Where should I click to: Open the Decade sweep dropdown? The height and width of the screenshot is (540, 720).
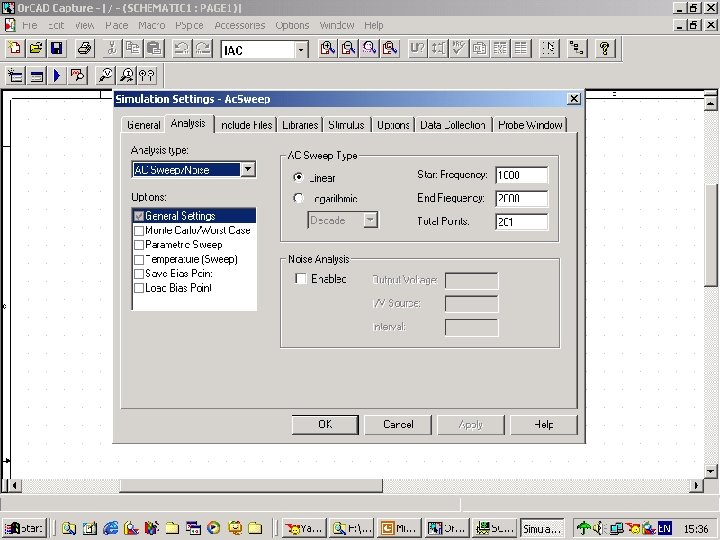coord(371,220)
